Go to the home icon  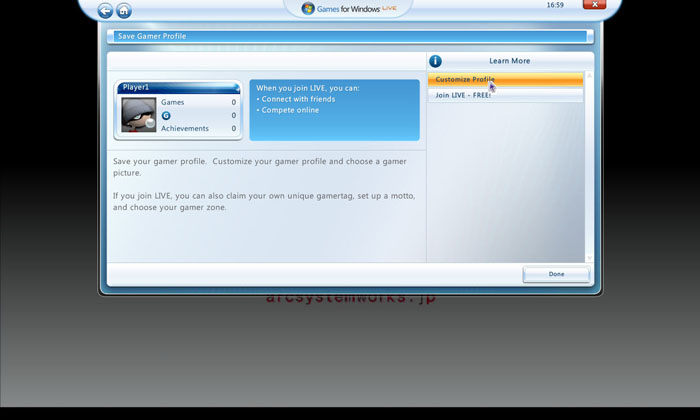[x=124, y=10]
